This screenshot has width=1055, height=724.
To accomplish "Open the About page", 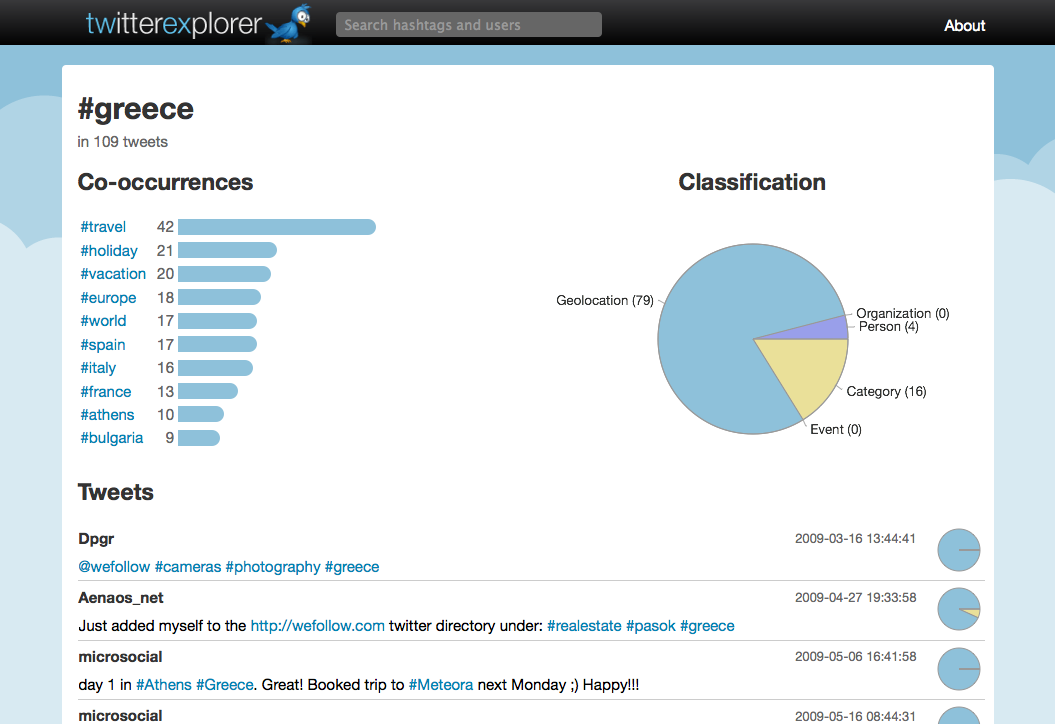I will pyautogui.click(x=964, y=26).
